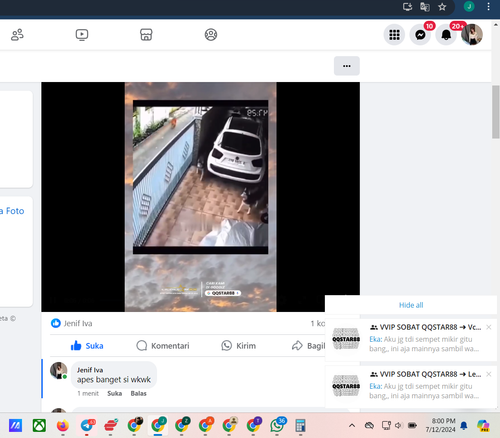The width and height of the screenshot is (500, 438).
Task: Open second VVIP SOBAT QQSTAR88 Le notification
Action: point(411,387)
